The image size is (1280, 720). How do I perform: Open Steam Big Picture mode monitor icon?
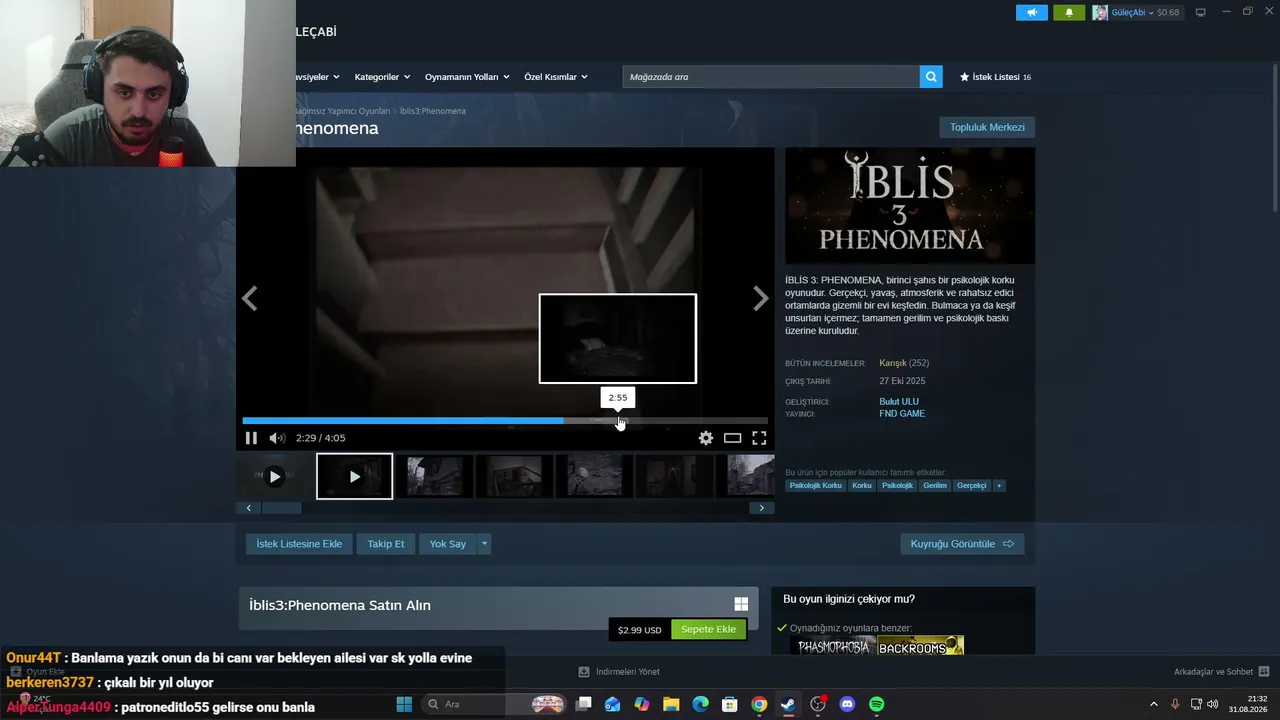(1201, 13)
